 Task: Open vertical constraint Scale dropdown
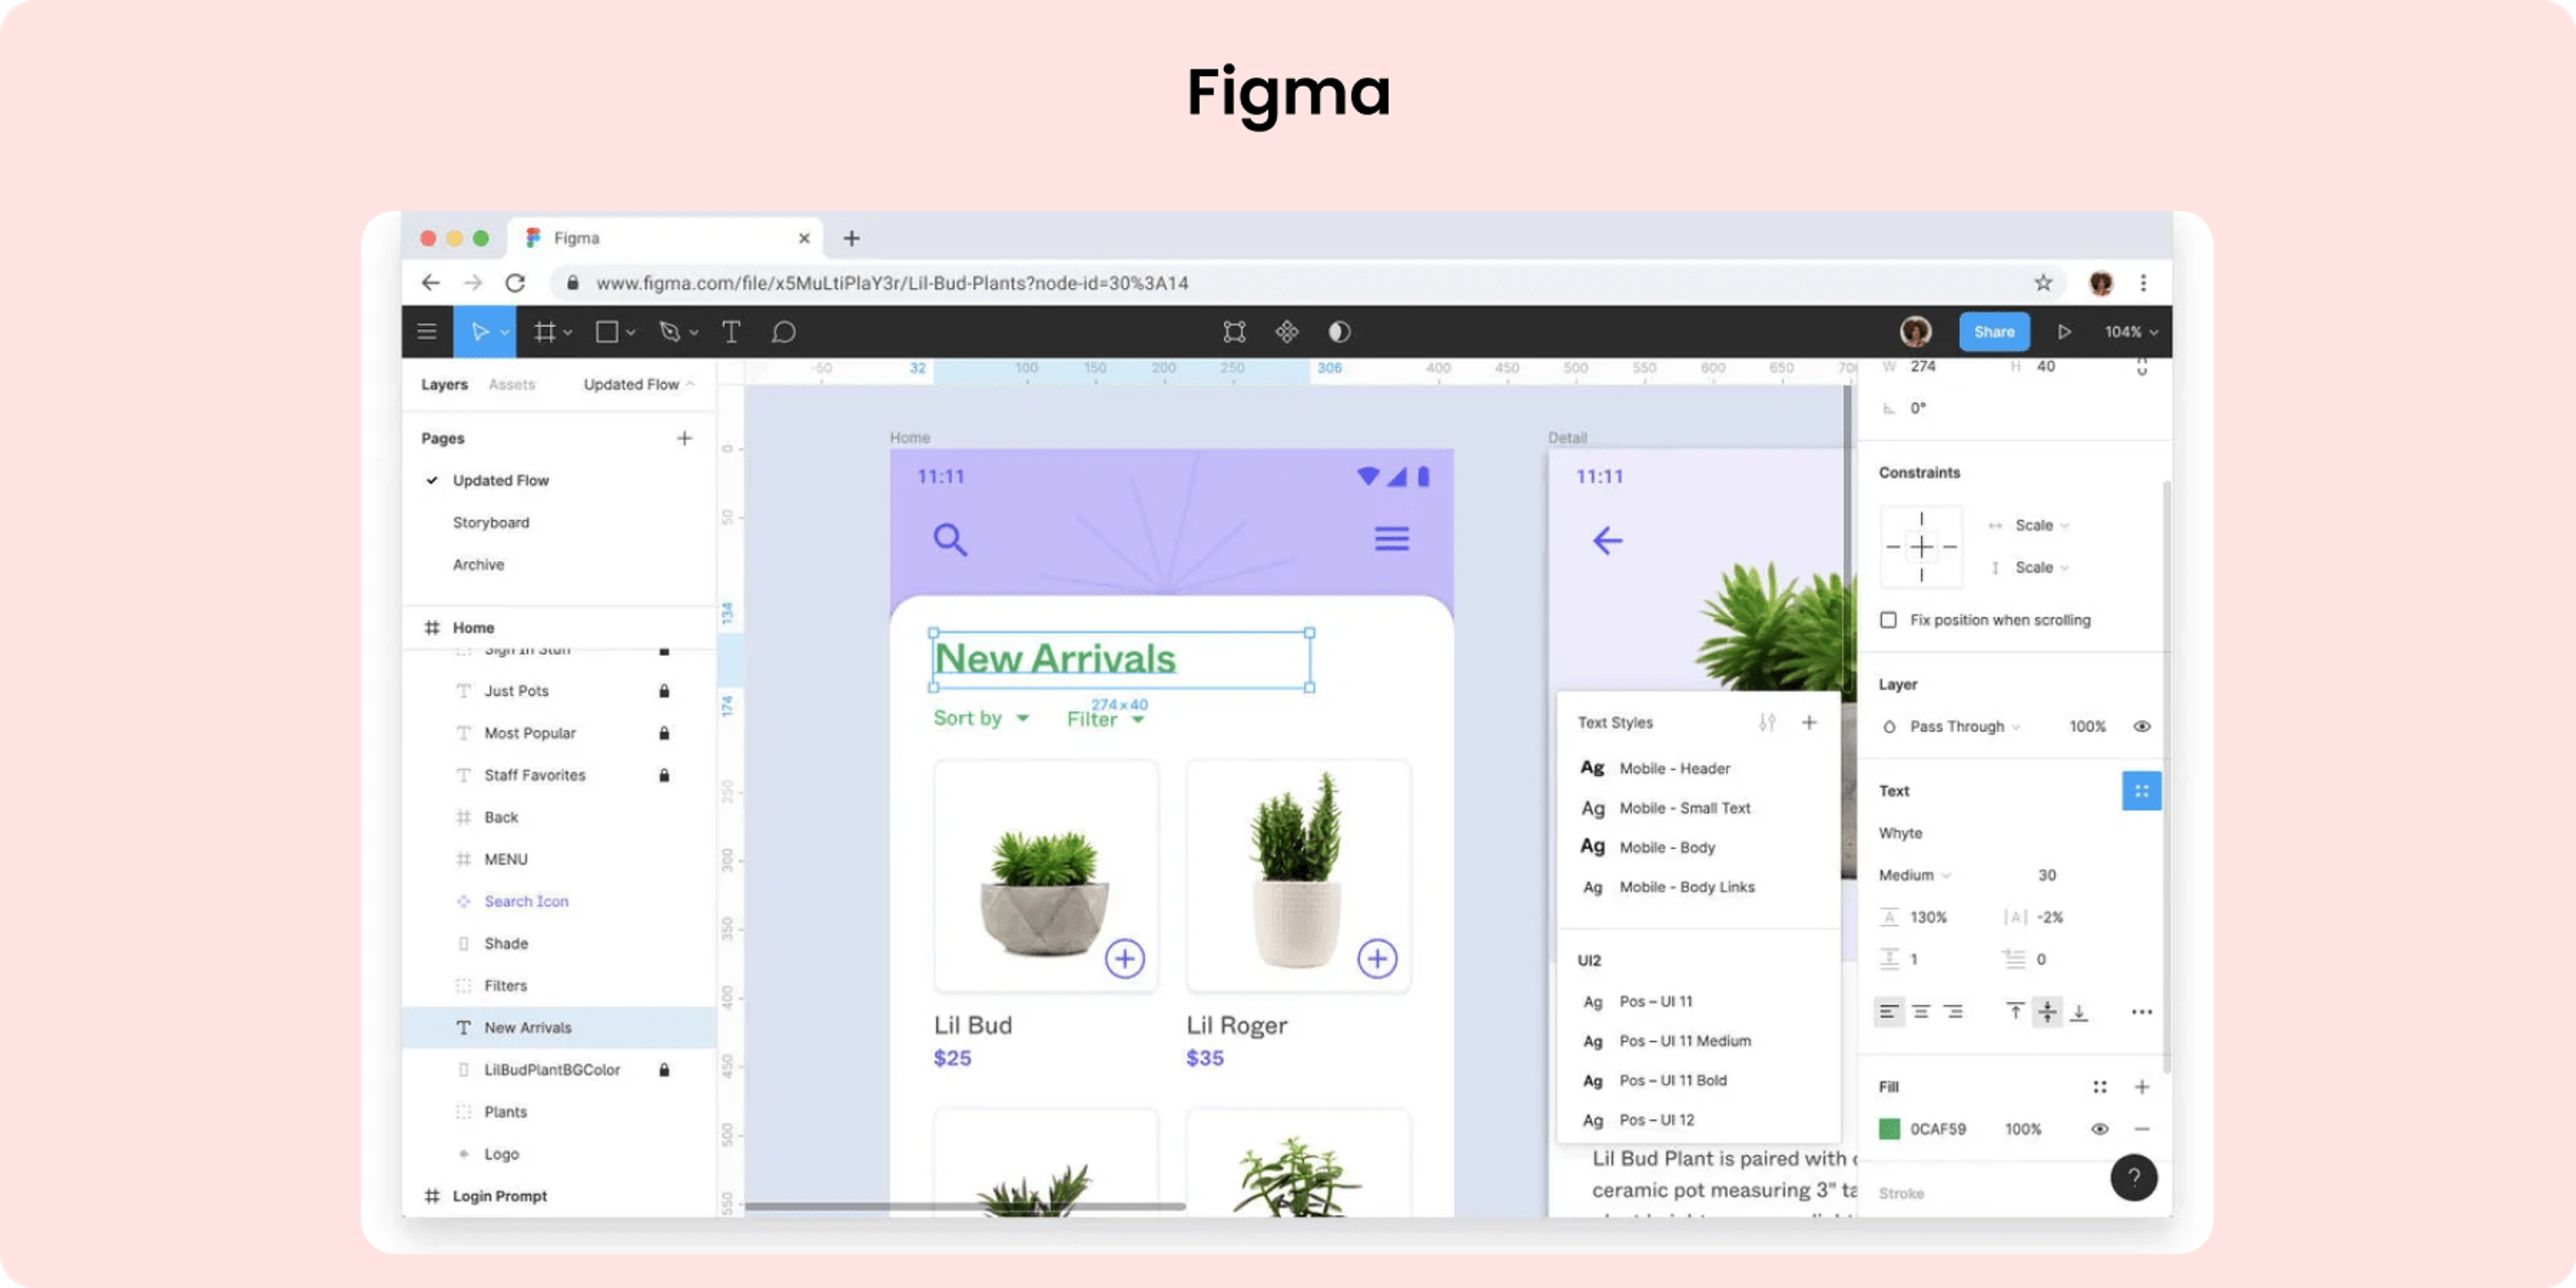(x=2041, y=567)
